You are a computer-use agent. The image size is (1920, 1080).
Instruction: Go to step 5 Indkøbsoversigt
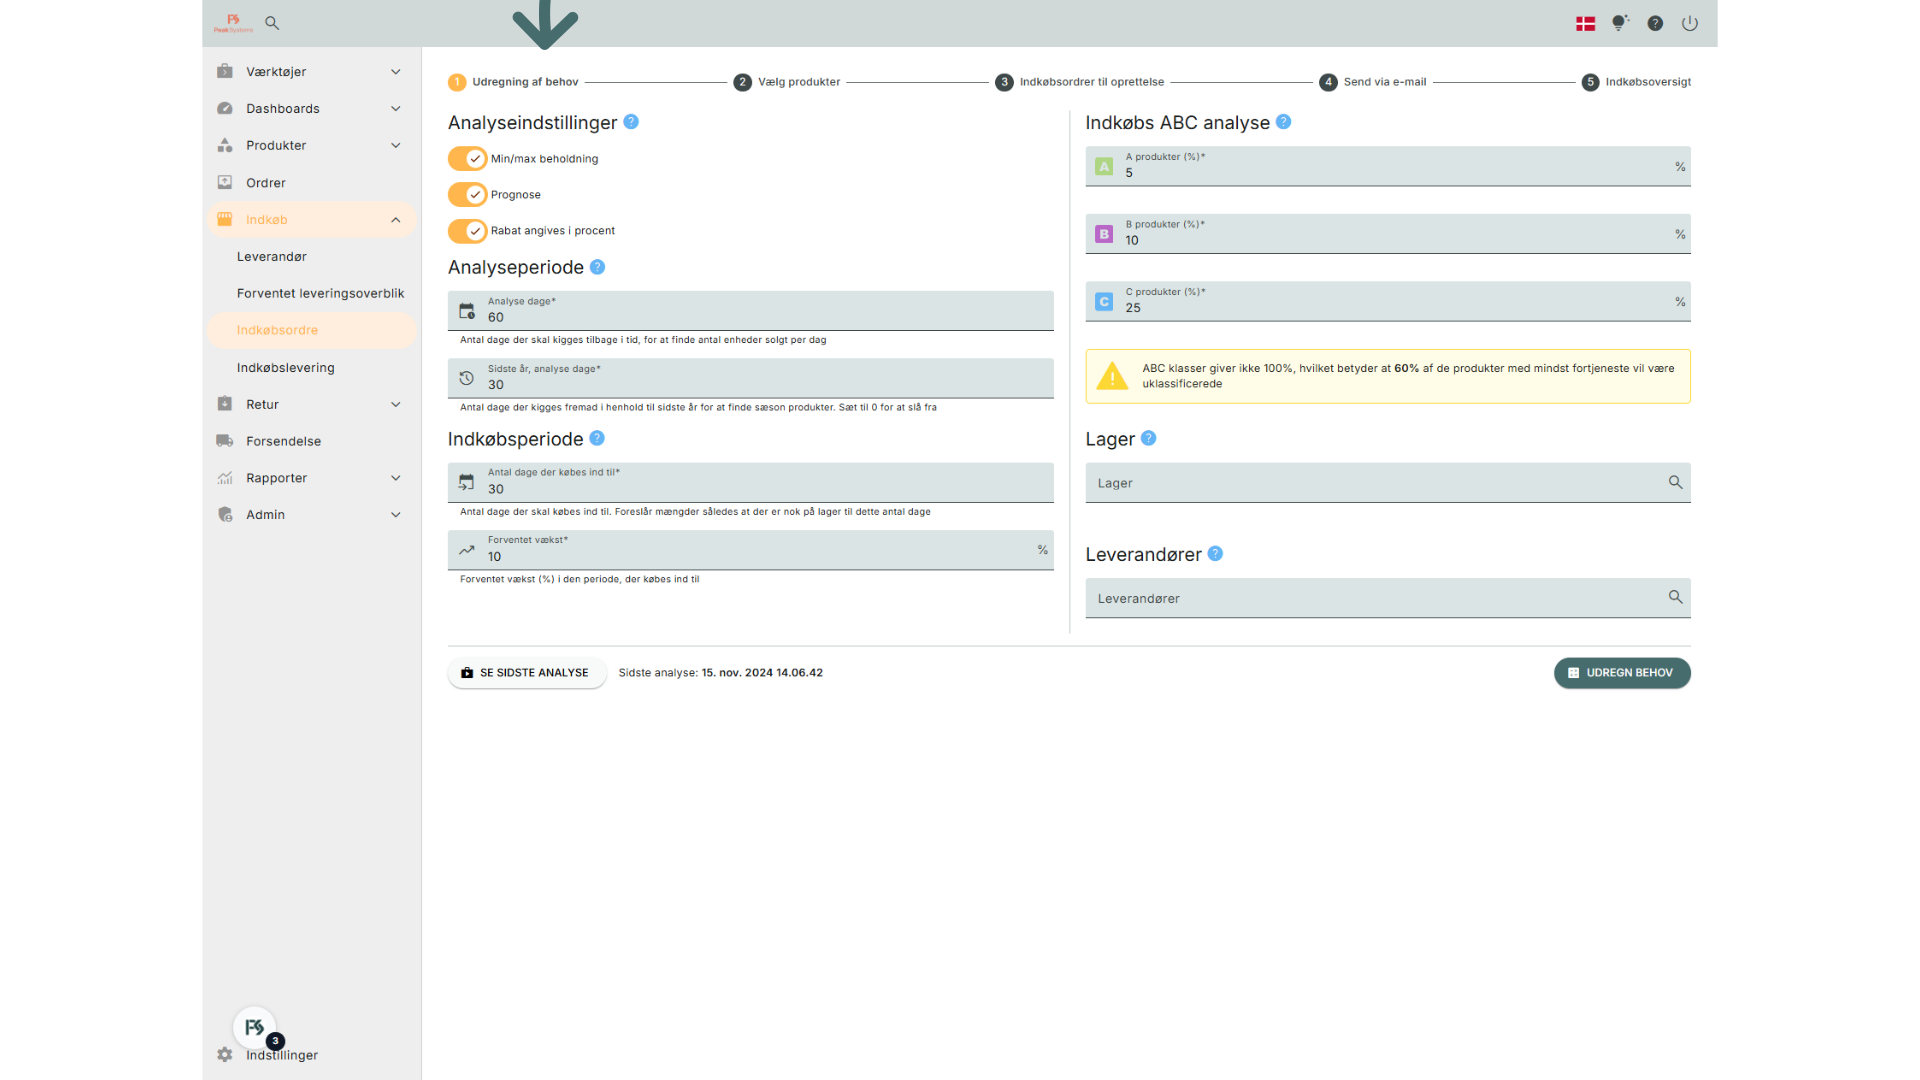click(1636, 82)
